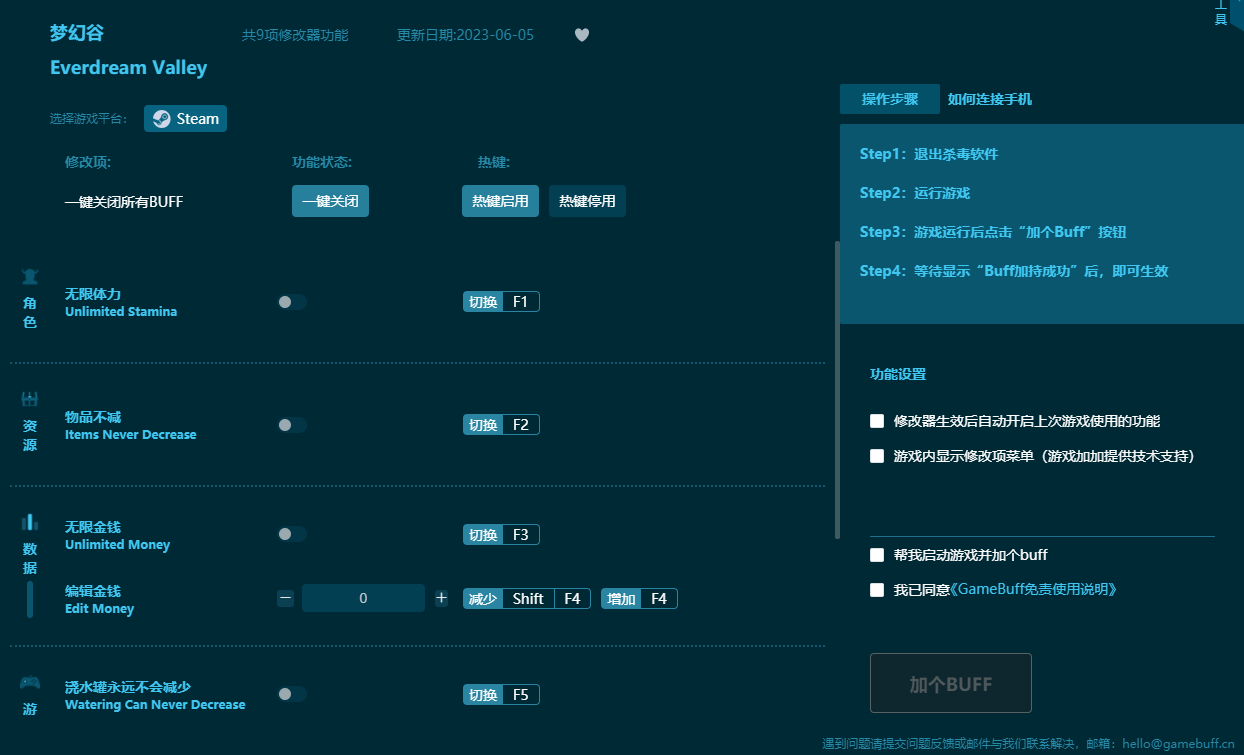Viewport: 1244px width, 755px height.
Task: Click the gamepad game category icon
Action: [30, 683]
